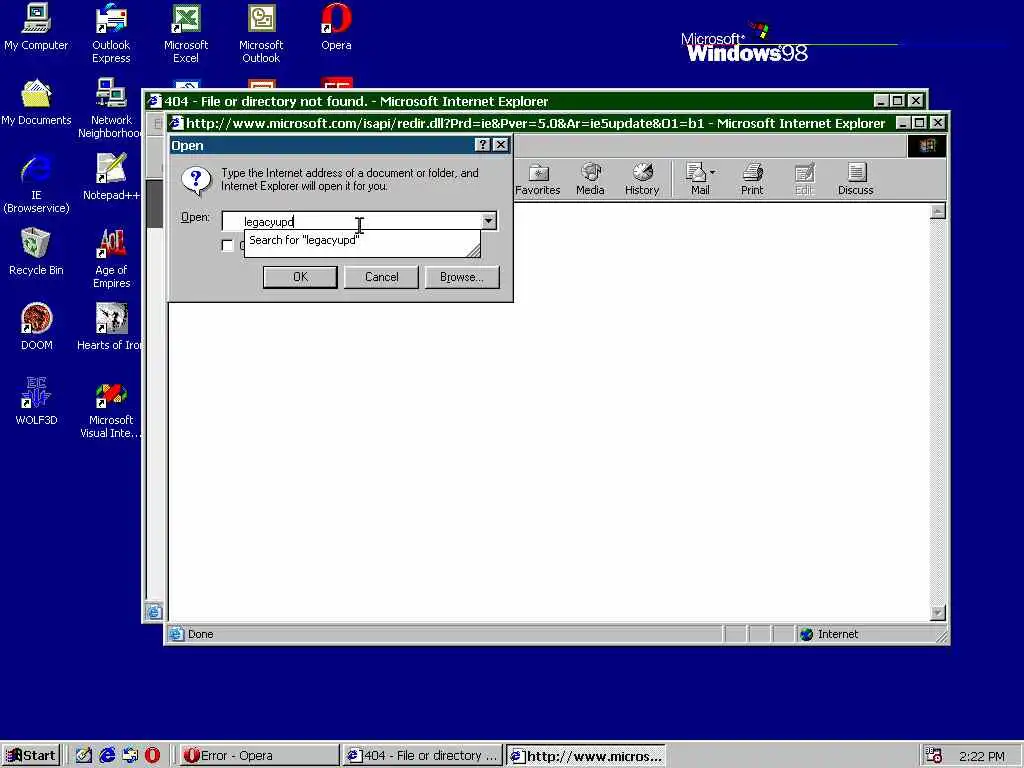The height and width of the screenshot is (768, 1024).
Task: Click the Open dialog help button
Action: coord(482,145)
